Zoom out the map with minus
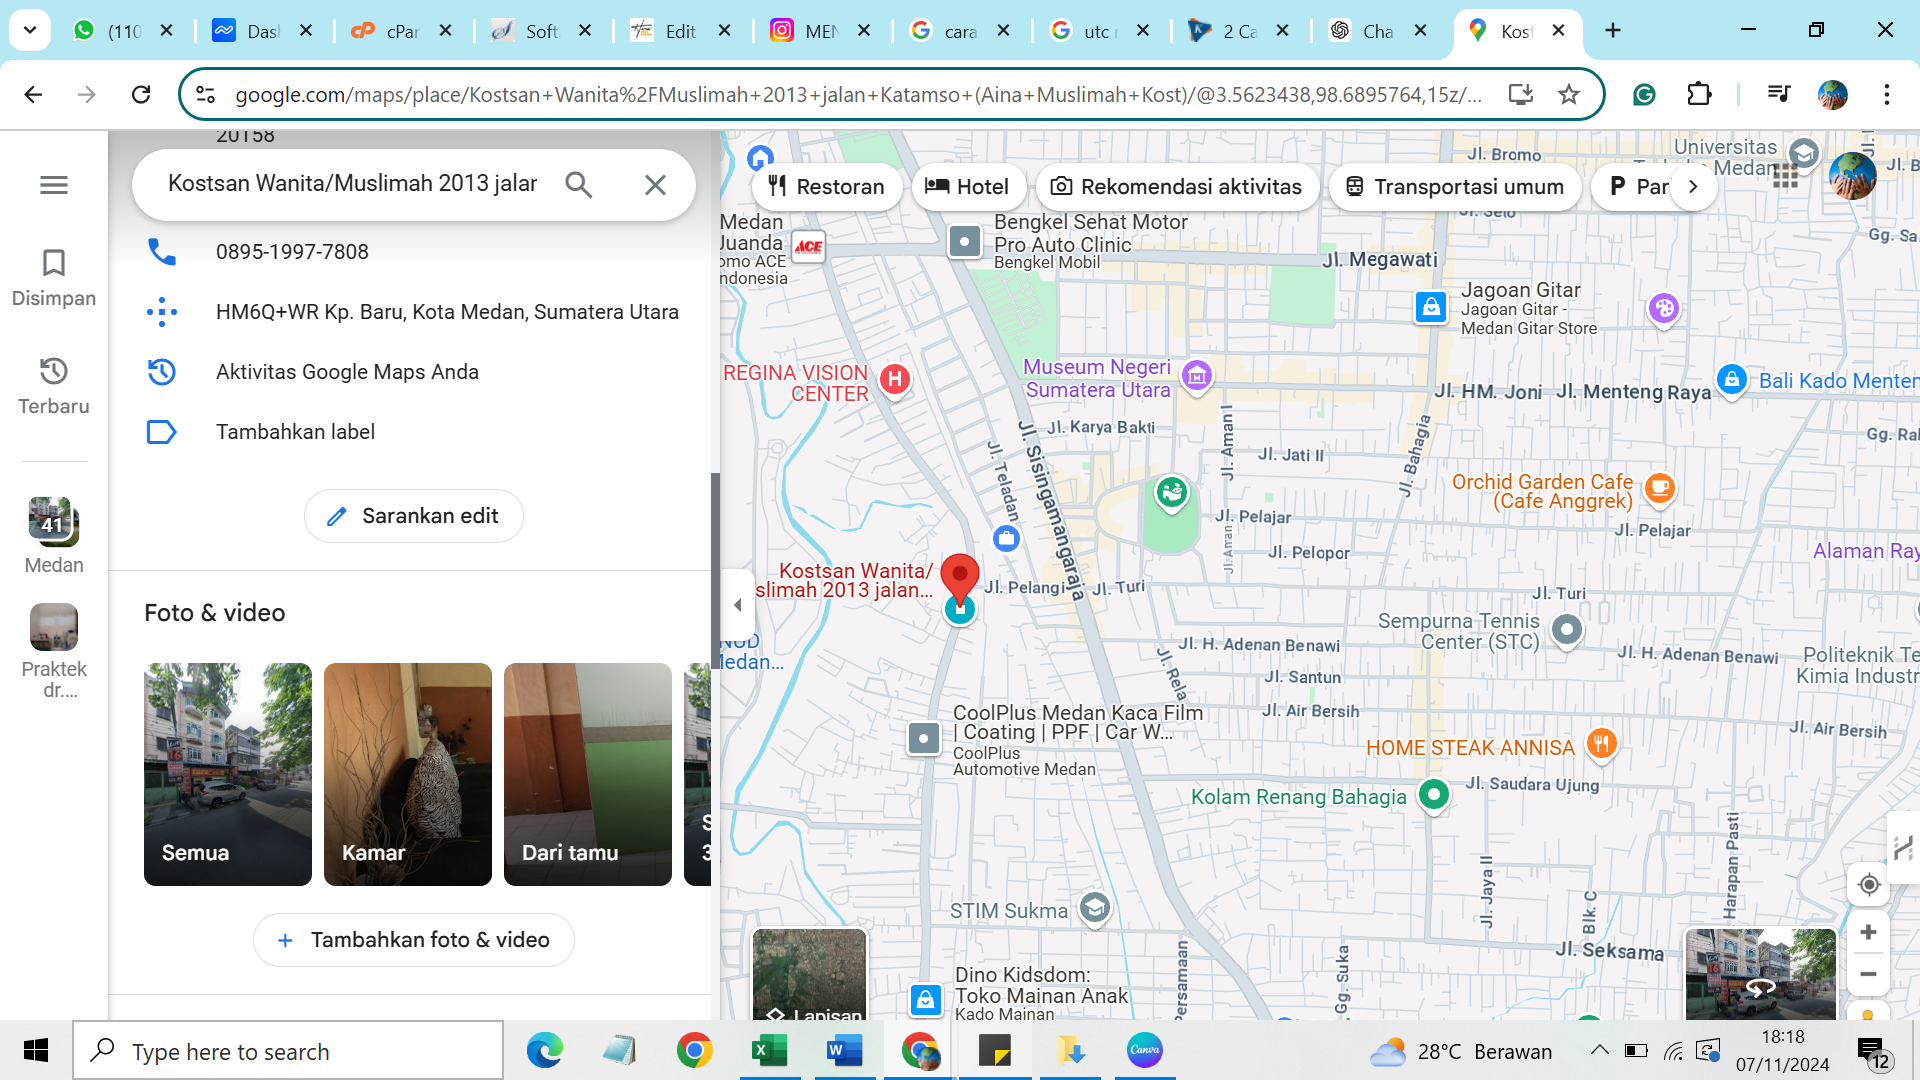 pyautogui.click(x=1868, y=974)
